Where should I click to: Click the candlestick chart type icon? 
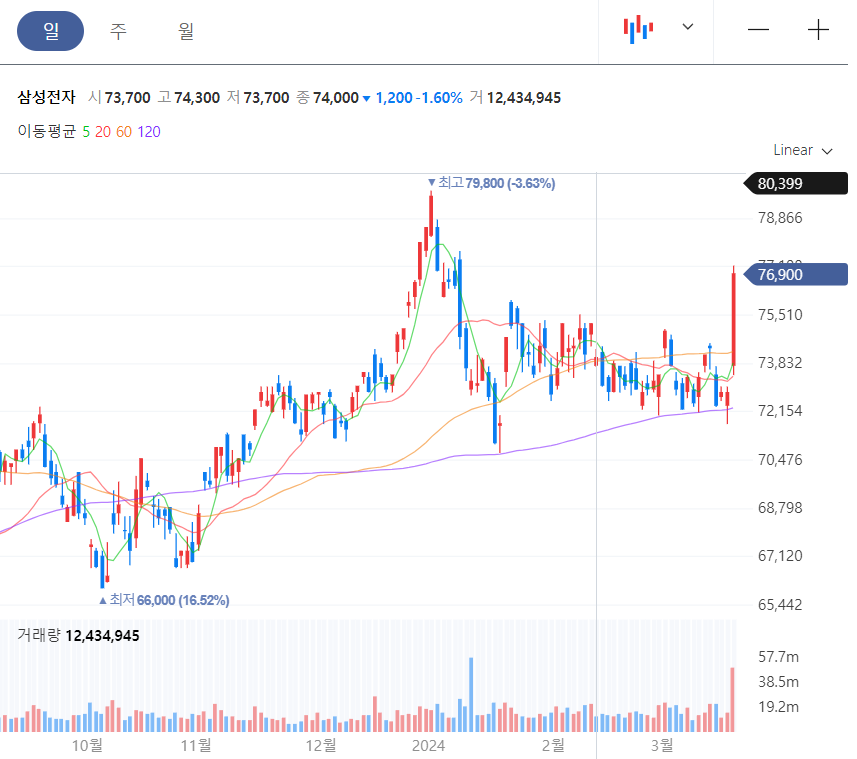coord(638,29)
